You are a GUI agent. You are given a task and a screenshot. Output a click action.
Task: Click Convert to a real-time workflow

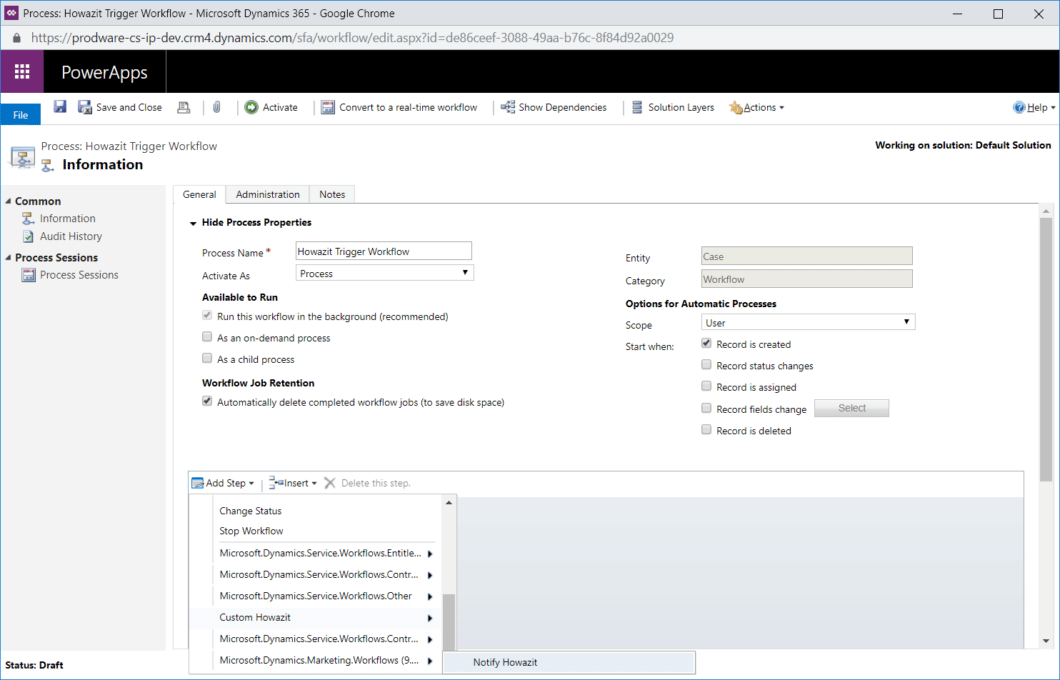408,107
